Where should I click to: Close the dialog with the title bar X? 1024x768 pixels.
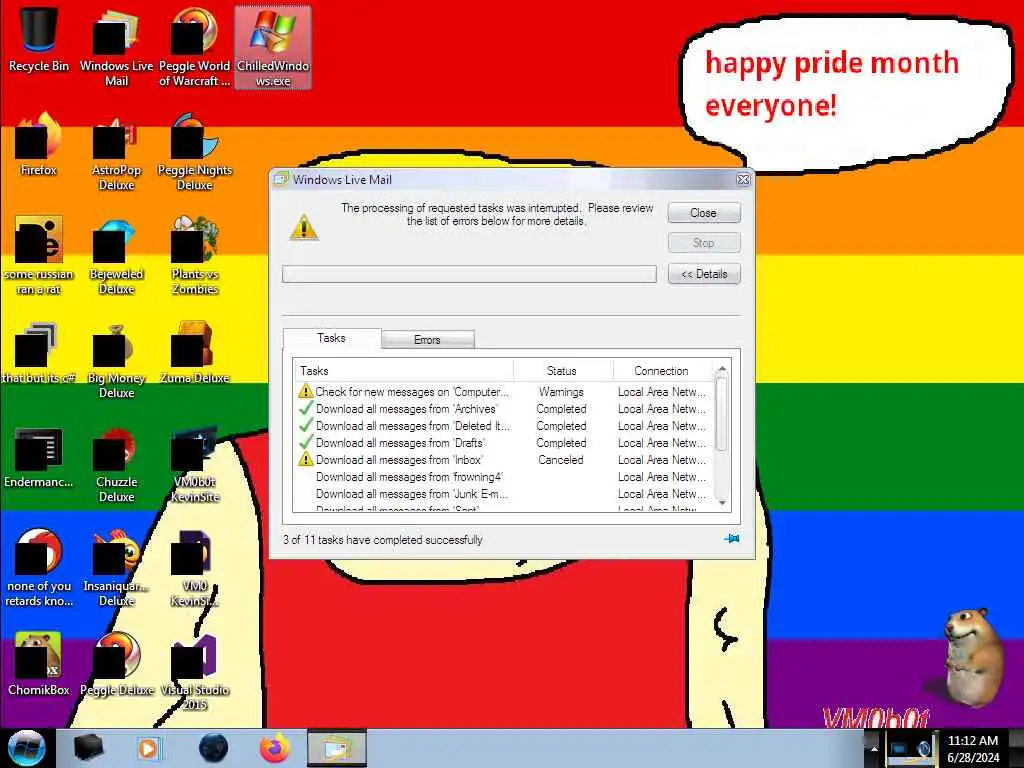(743, 180)
